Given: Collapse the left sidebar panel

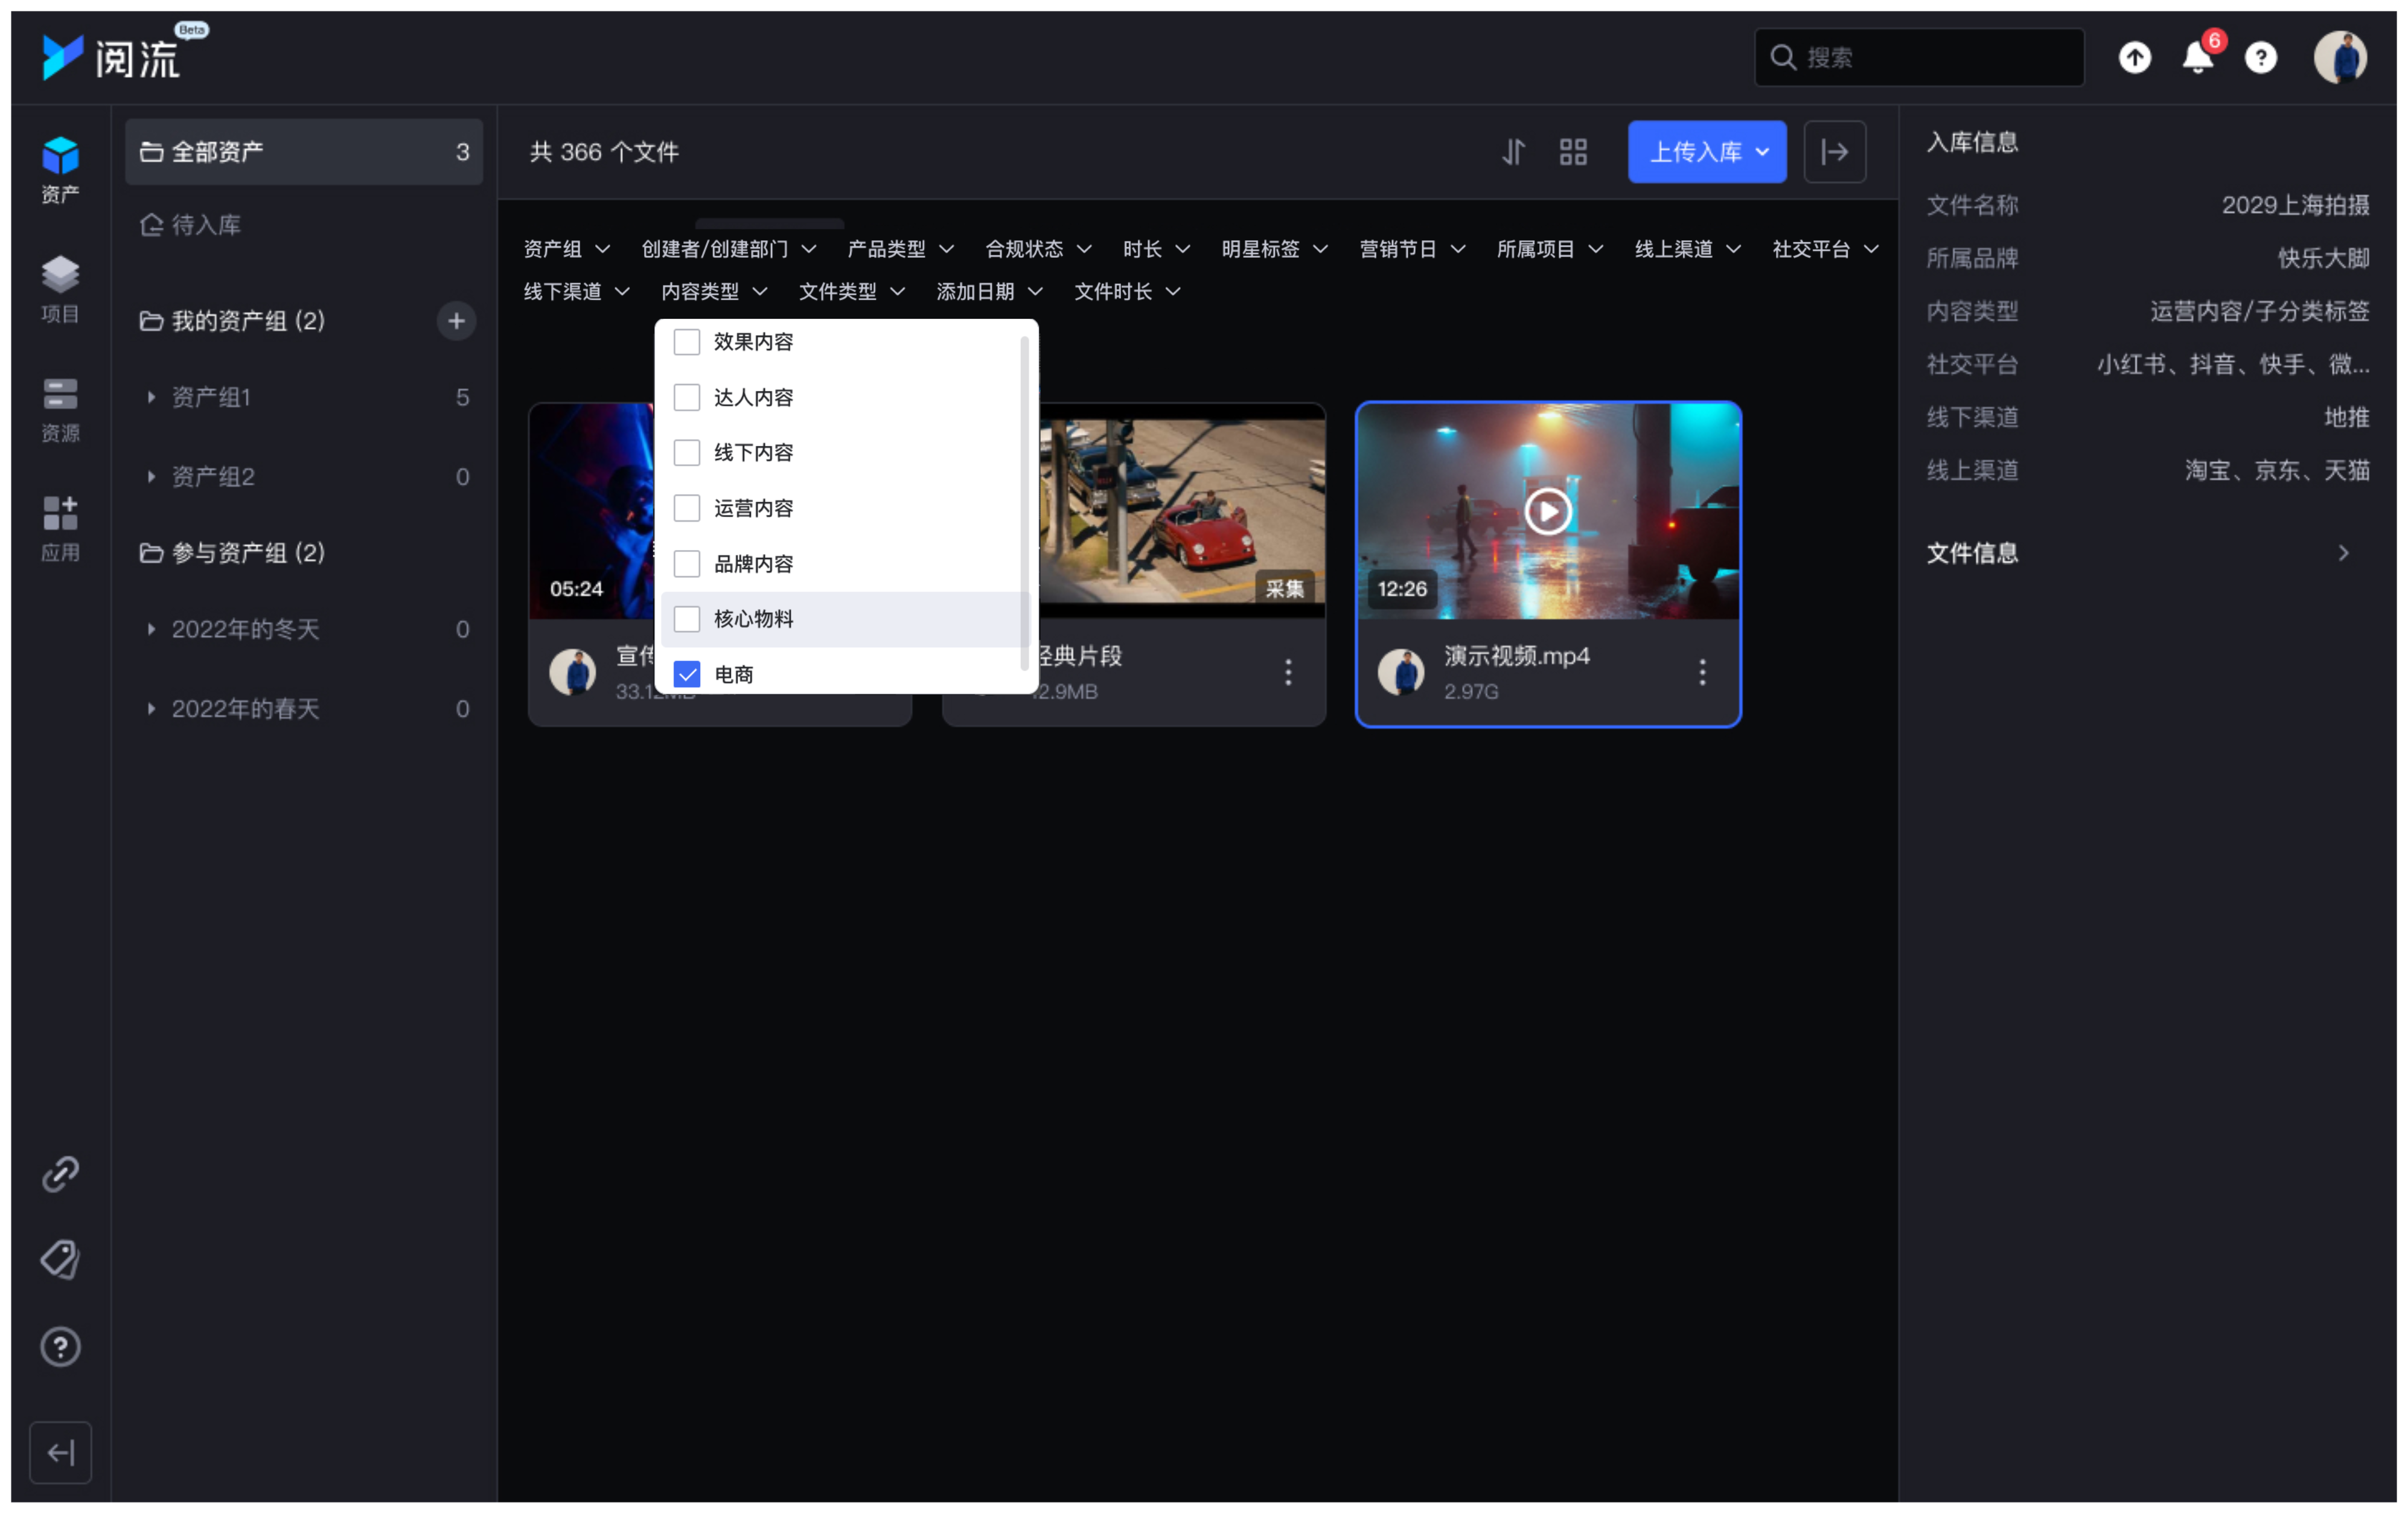Looking at the screenshot, I should [x=60, y=1452].
